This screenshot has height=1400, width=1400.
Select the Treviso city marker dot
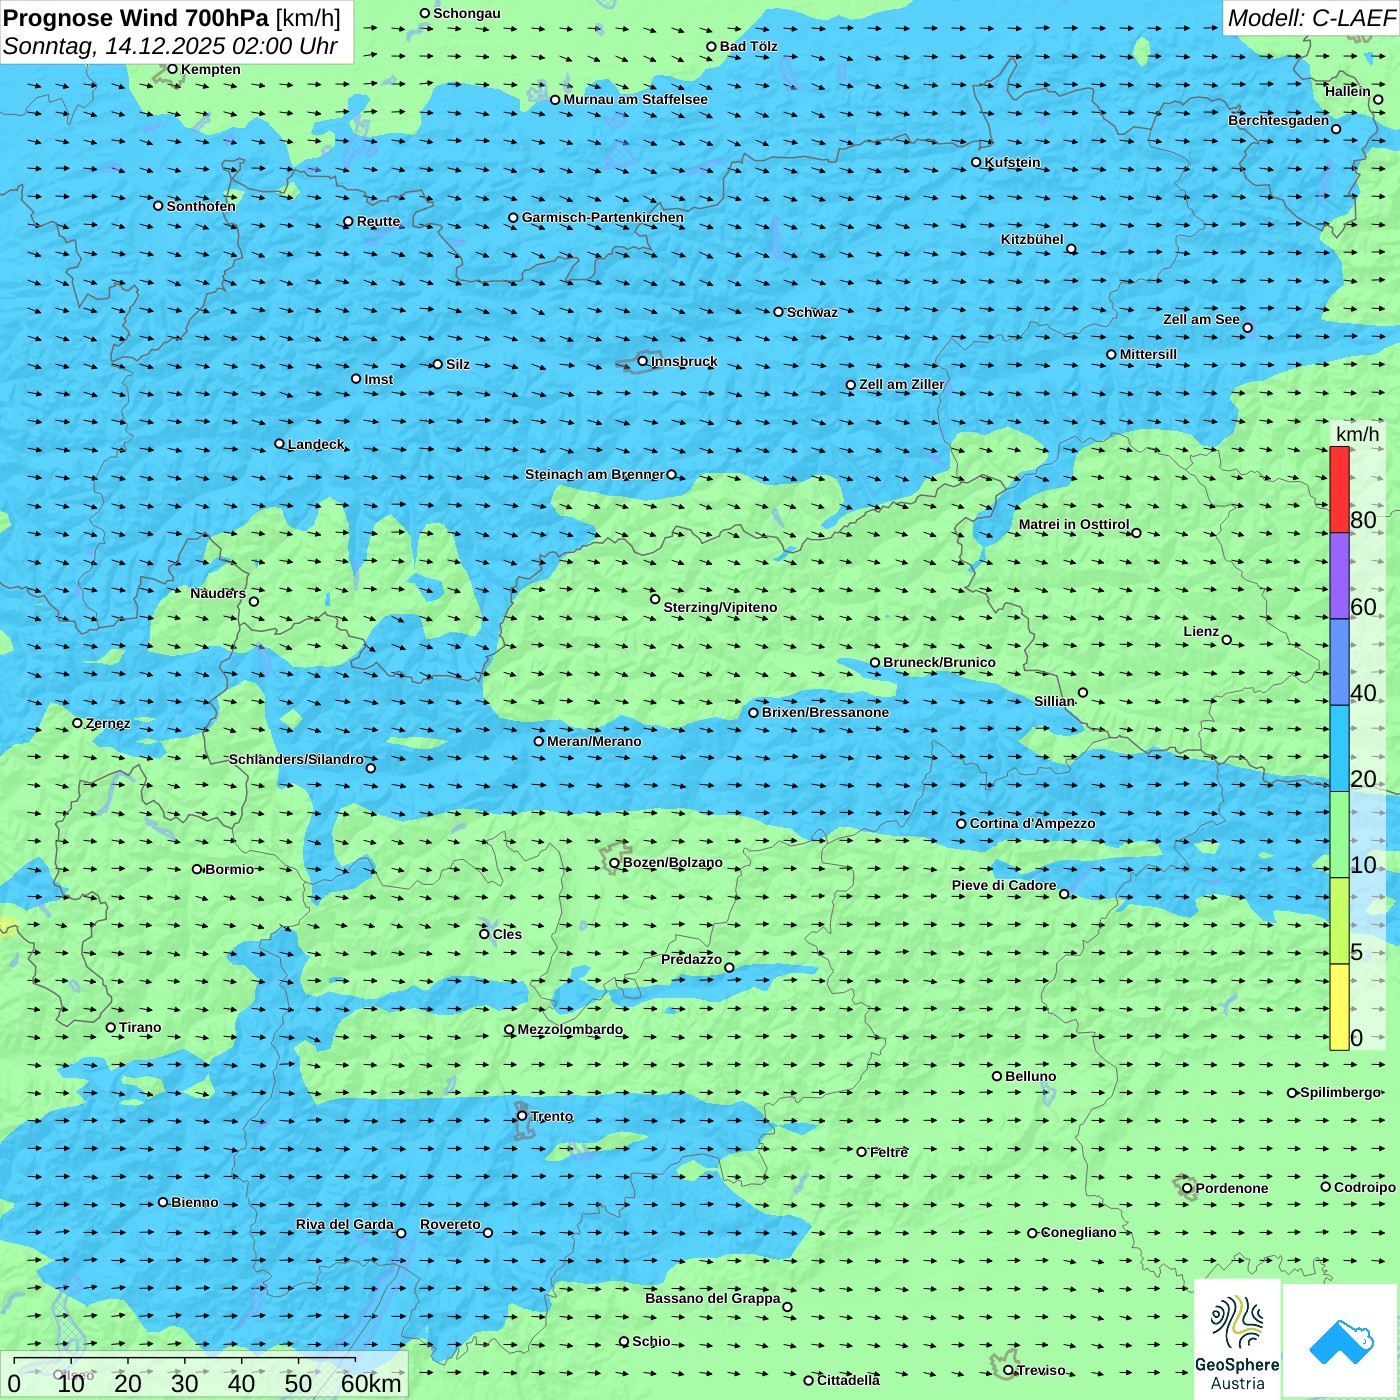click(1009, 1370)
